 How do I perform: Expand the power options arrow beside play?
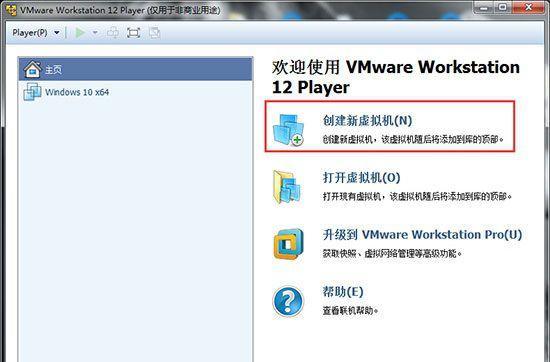point(95,33)
